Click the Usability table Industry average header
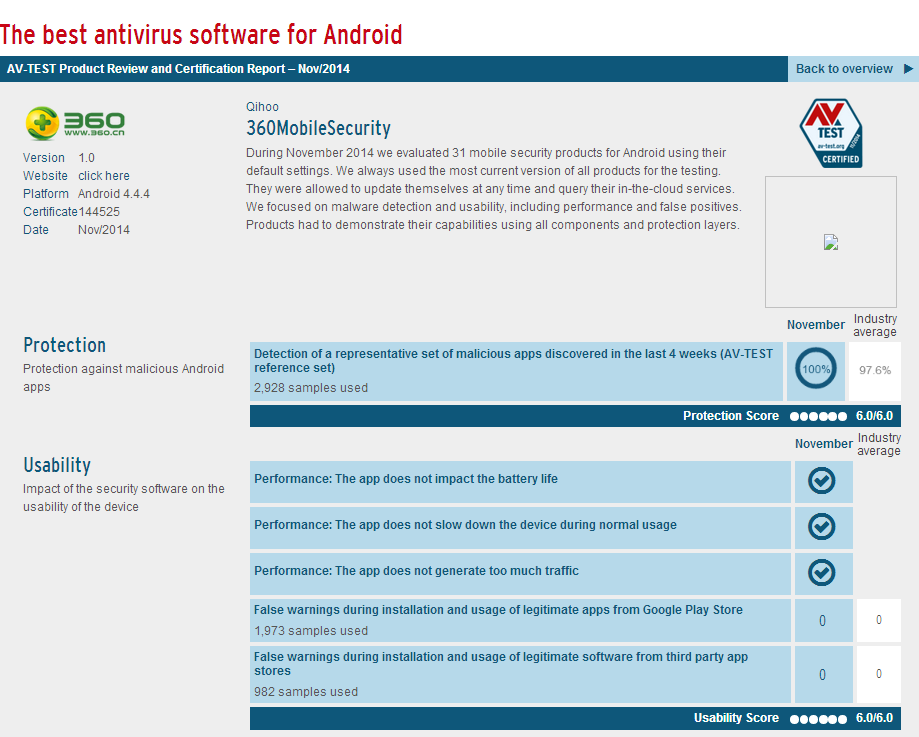Image resolution: width=919 pixels, height=737 pixels. (879, 444)
